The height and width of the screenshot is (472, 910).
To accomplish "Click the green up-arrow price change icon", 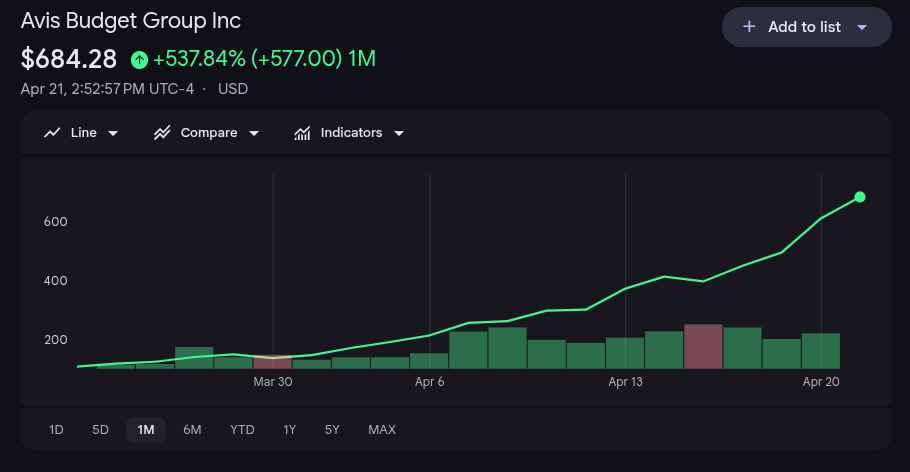I will coord(139,59).
